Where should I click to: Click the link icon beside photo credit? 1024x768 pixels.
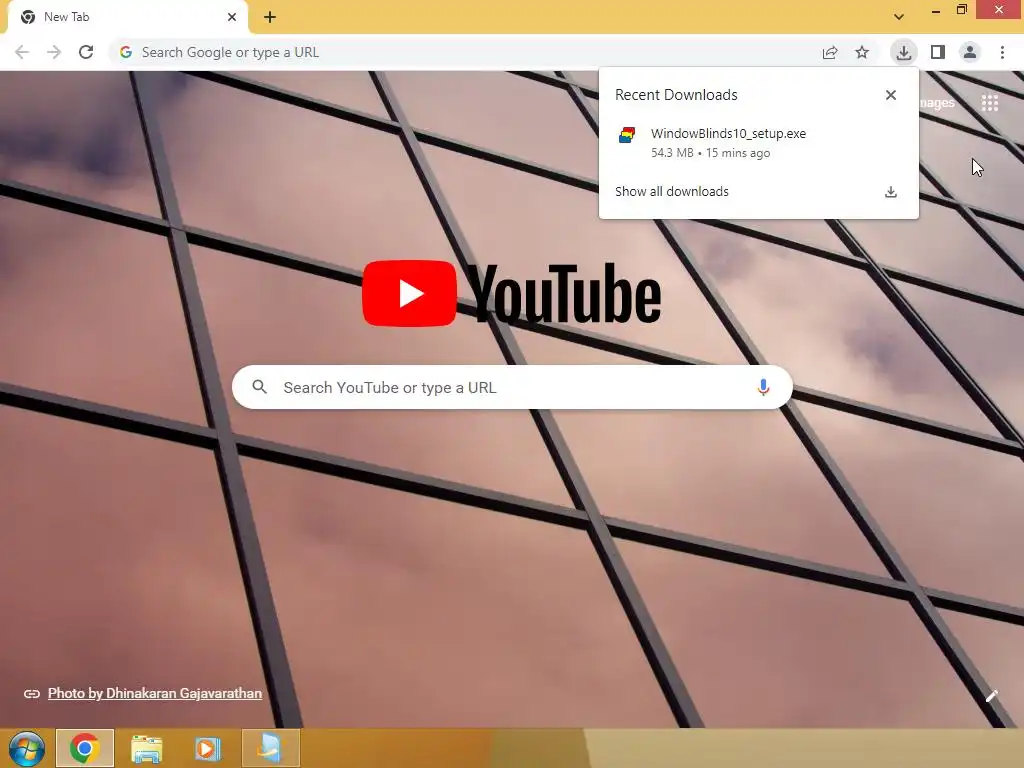point(32,694)
